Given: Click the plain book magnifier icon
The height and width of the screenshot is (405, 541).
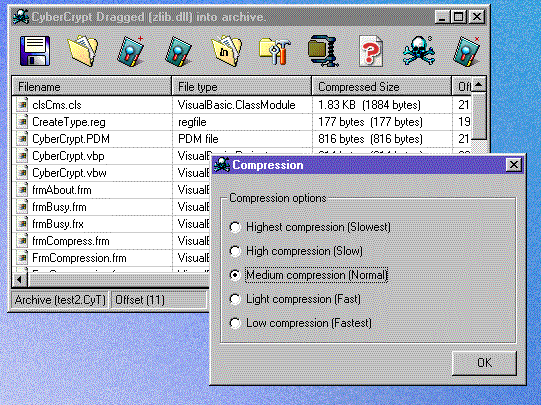Looking at the screenshot, I should click(178, 51).
